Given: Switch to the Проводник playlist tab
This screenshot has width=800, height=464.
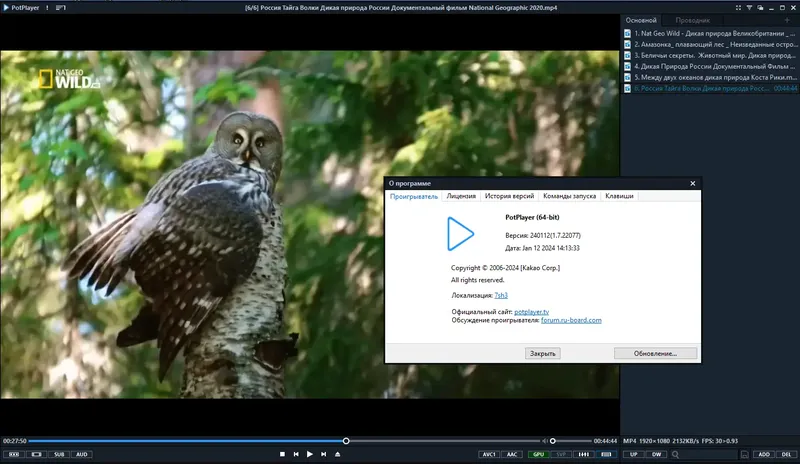Looking at the screenshot, I should [x=692, y=20].
